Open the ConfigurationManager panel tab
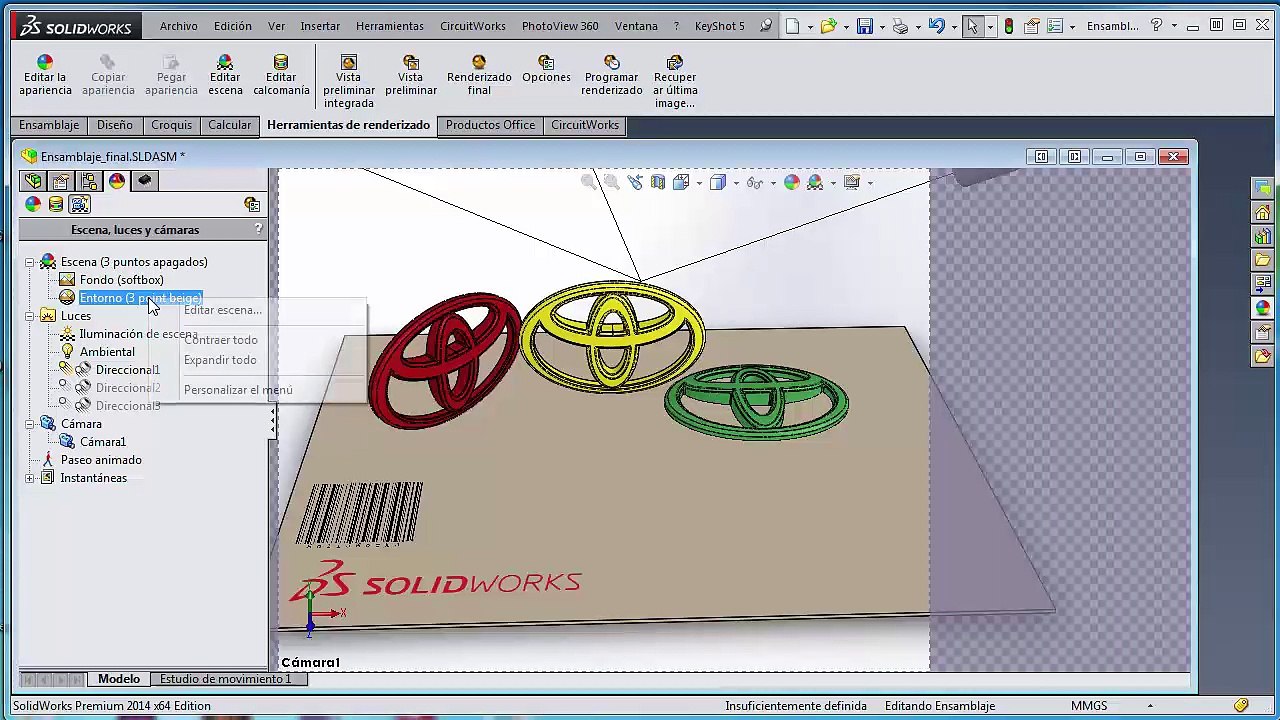 pos(89,181)
